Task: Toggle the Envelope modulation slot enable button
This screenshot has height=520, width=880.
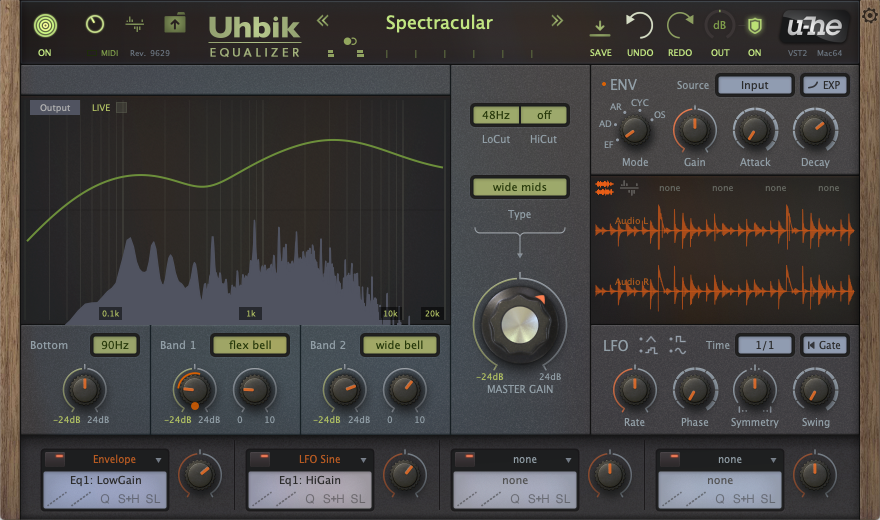Action: point(55,459)
